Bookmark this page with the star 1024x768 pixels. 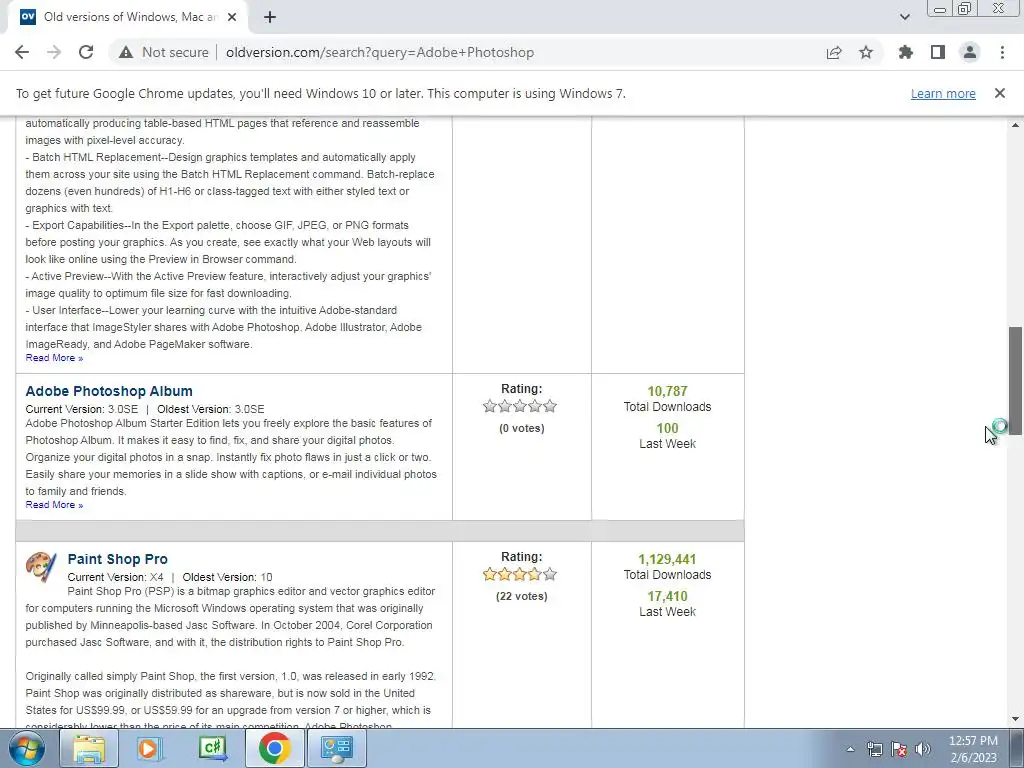coord(866,52)
